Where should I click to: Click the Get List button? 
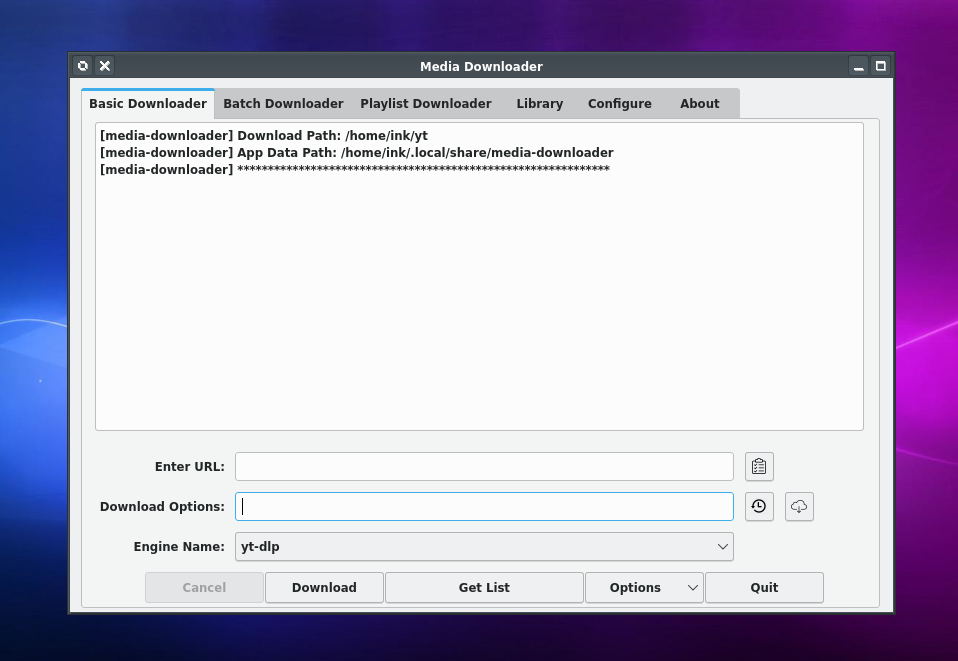coord(484,588)
